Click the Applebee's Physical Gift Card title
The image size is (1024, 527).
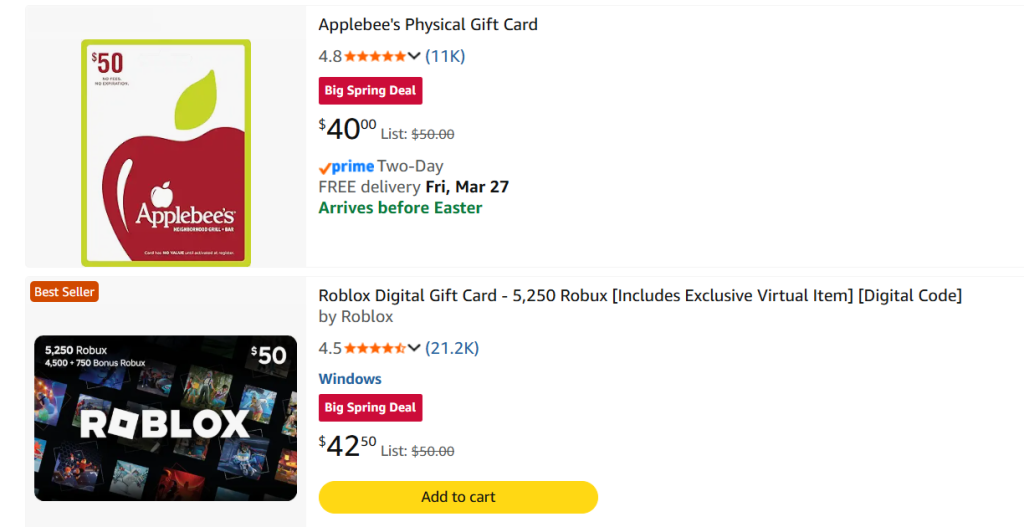pos(428,24)
